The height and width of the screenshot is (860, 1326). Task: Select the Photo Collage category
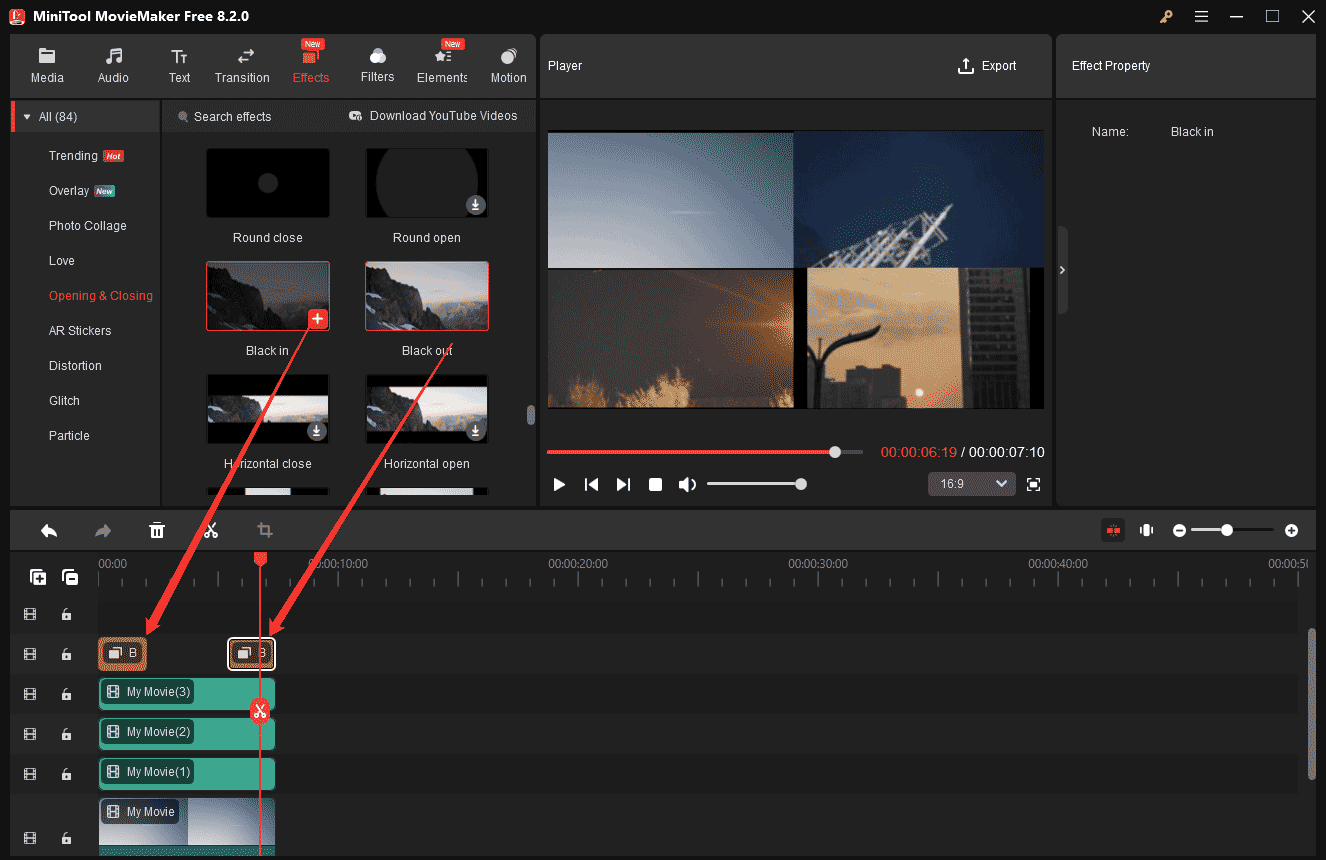88,226
